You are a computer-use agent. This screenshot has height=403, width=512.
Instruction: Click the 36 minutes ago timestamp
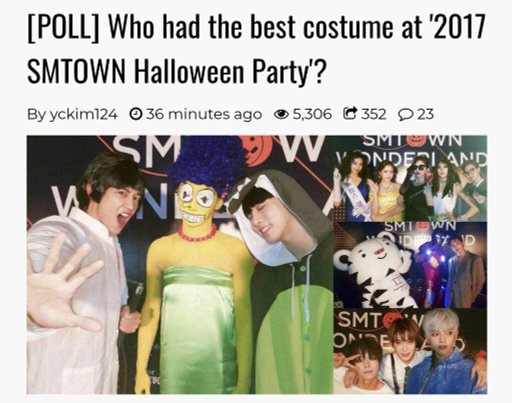(204, 114)
